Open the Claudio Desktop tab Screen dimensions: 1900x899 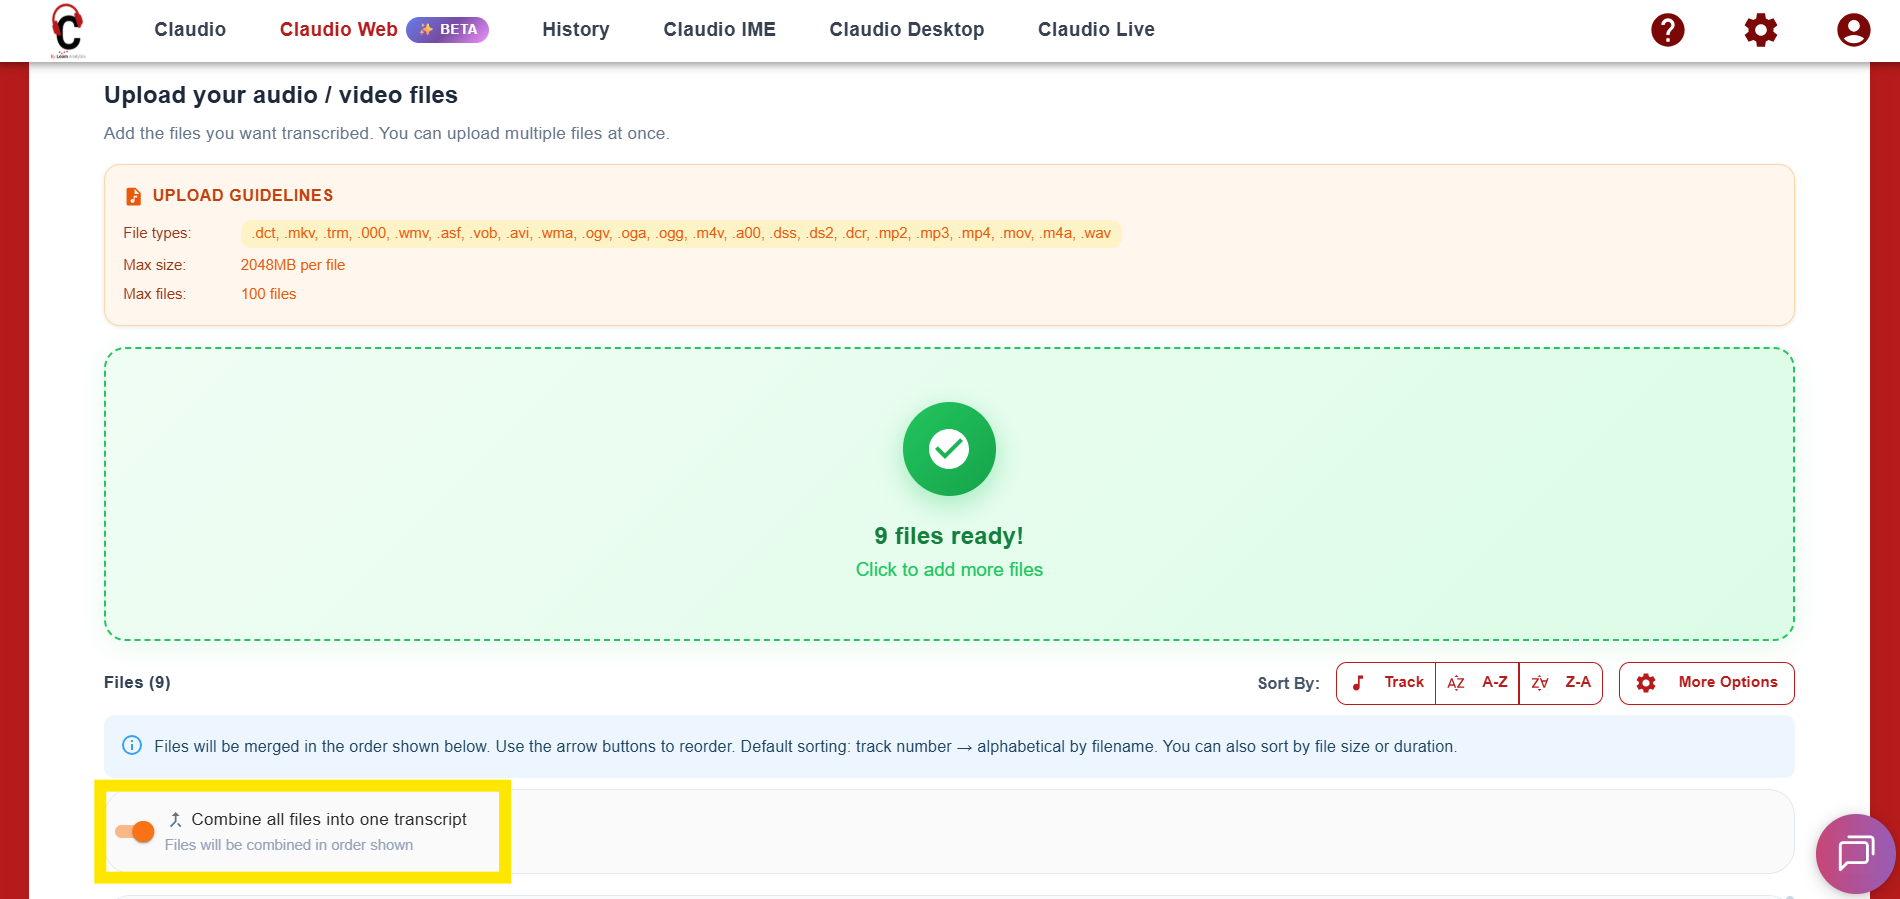pyautogui.click(x=906, y=30)
